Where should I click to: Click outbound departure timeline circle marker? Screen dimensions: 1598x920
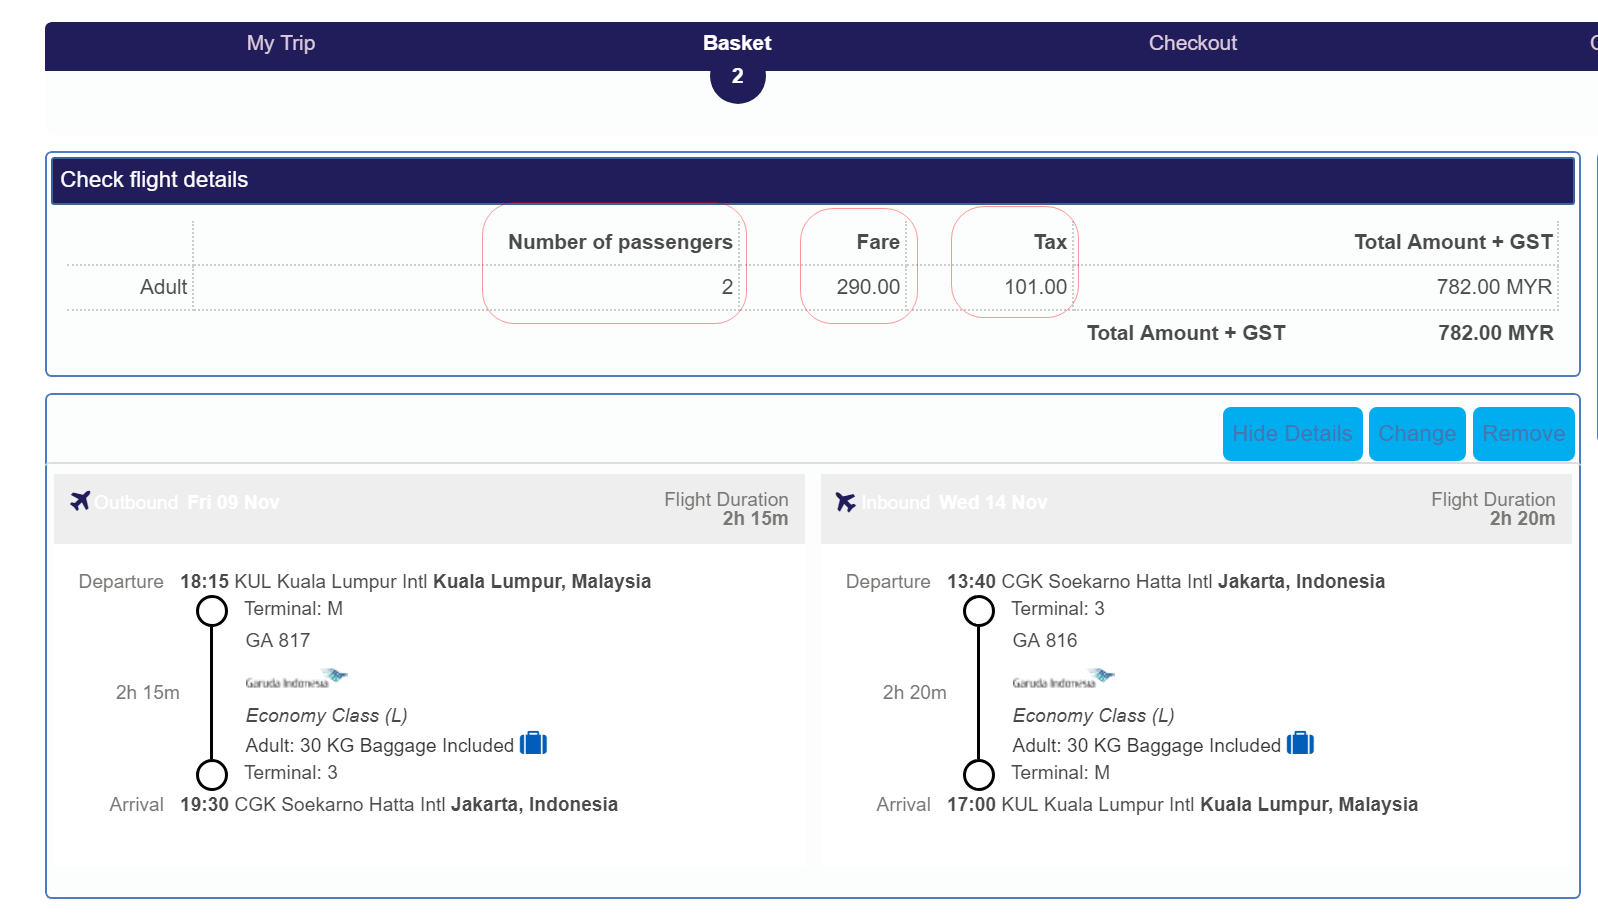[212, 611]
